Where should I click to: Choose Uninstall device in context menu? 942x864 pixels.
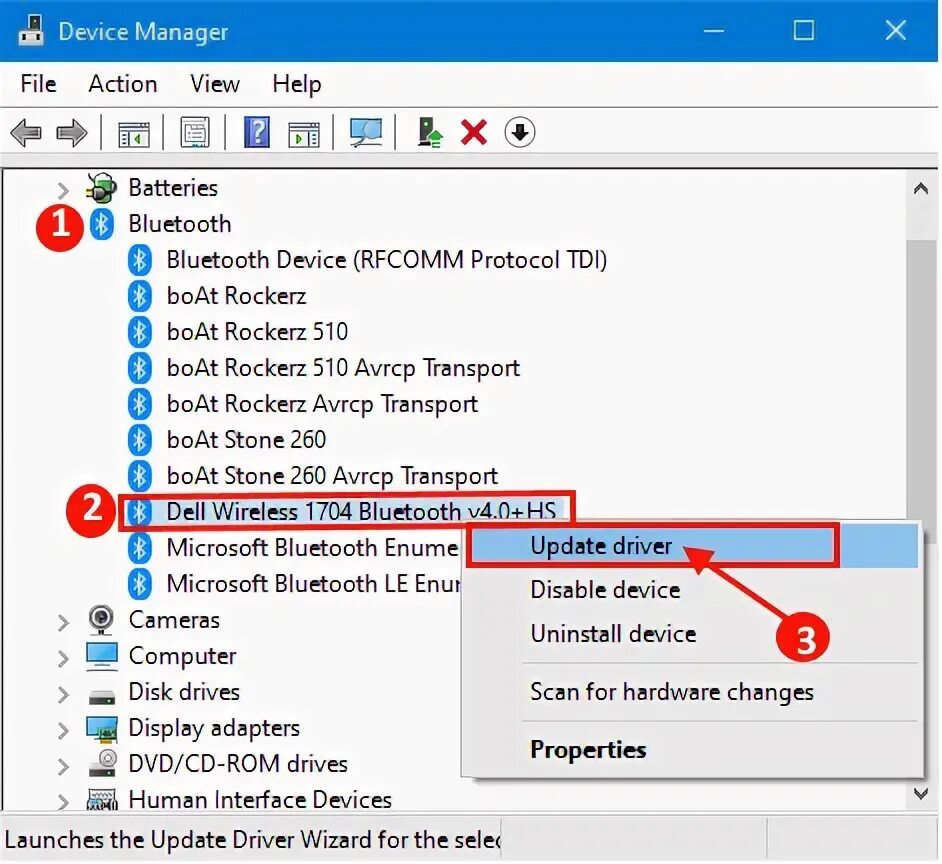(693, 634)
